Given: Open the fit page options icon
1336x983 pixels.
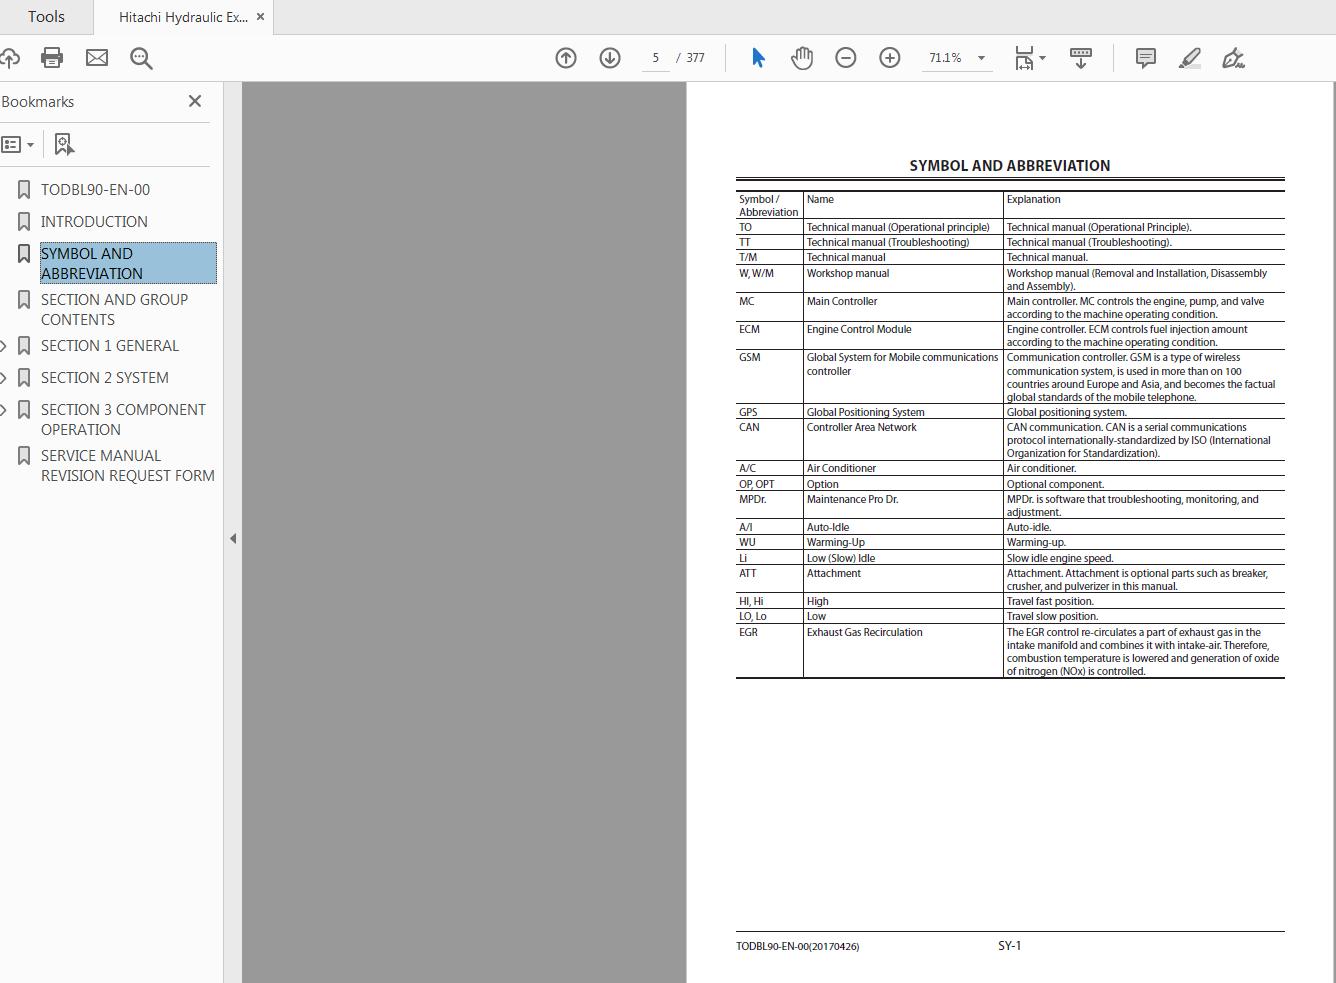Looking at the screenshot, I should [x=1024, y=58].
